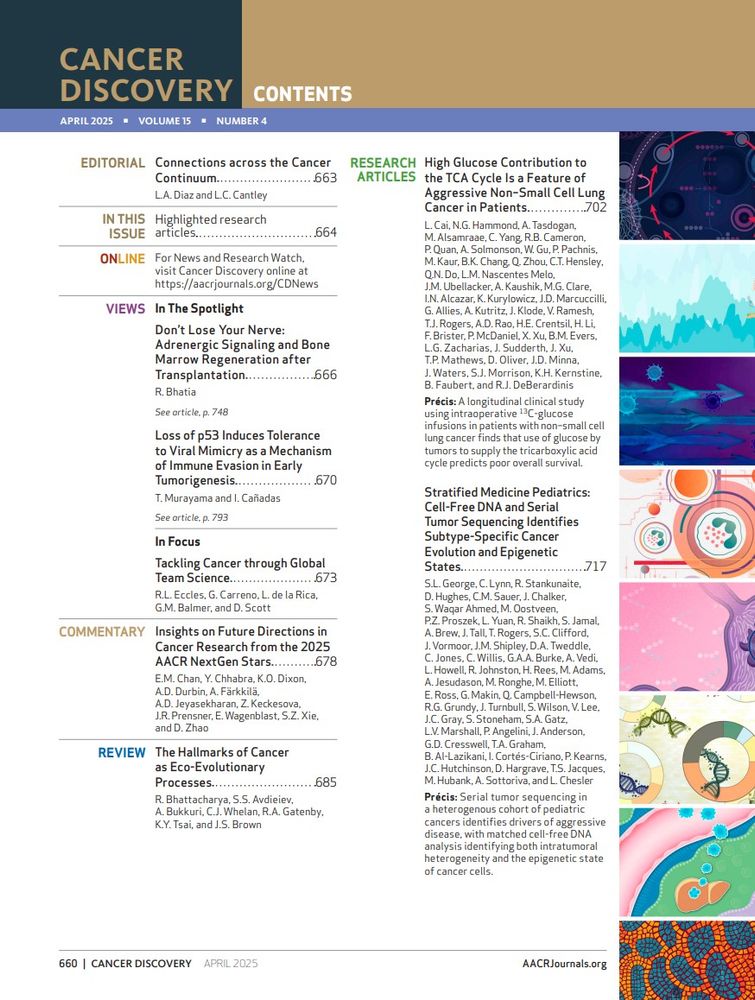The height and width of the screenshot is (1000, 755).
Task: Click the dark blue circuit cells thumbnail
Action: coord(687,186)
